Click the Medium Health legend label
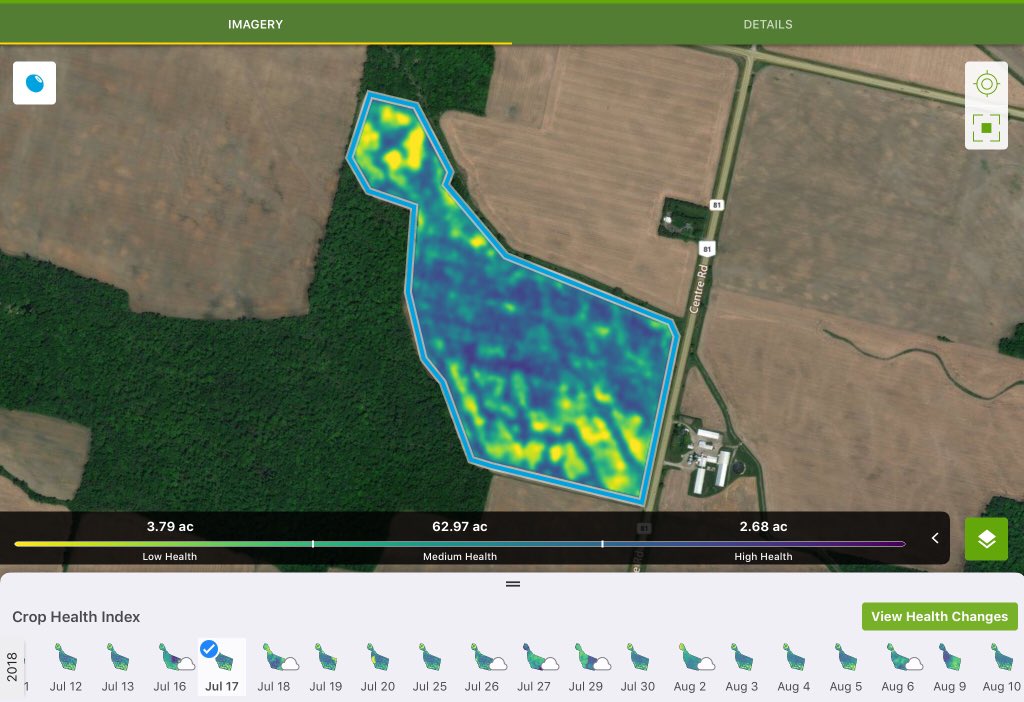 pos(460,556)
